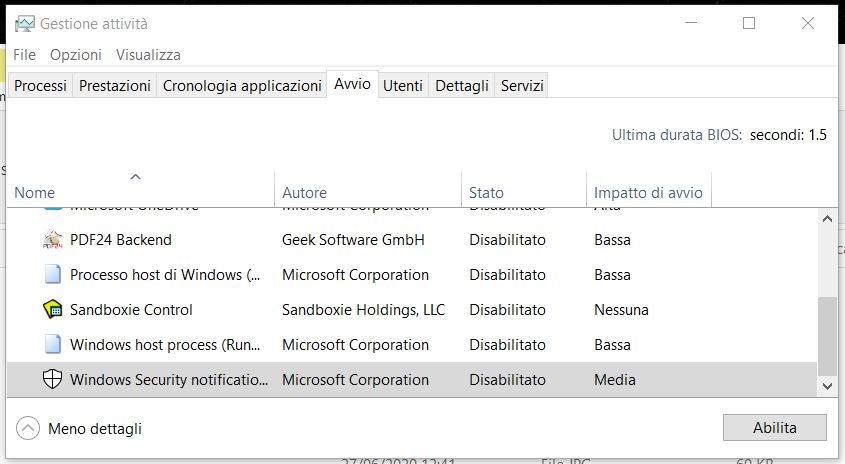Open the File menu

click(25, 55)
